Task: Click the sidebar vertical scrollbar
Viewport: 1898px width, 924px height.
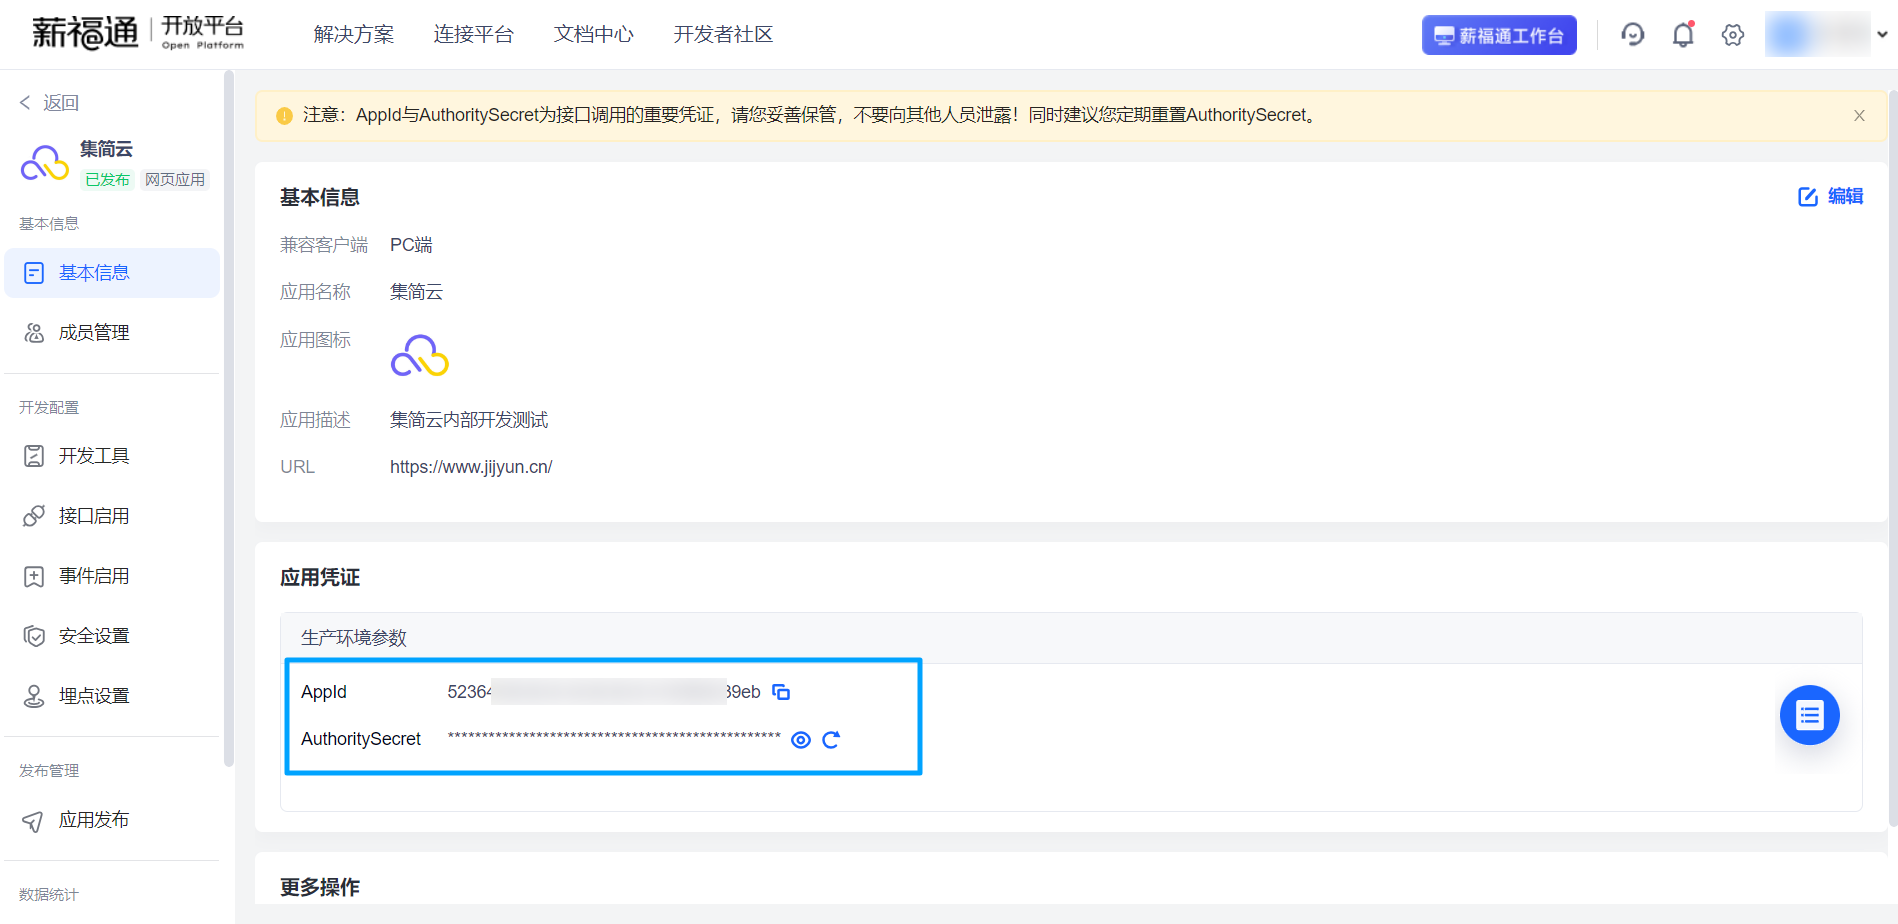Action: [x=229, y=418]
